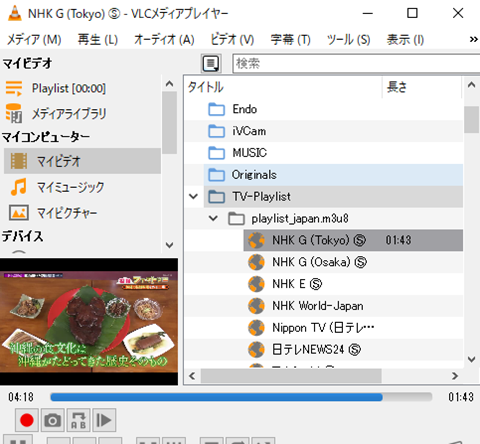Open the 表示 (I) menu
480x444 pixels.
pyautogui.click(x=405, y=40)
